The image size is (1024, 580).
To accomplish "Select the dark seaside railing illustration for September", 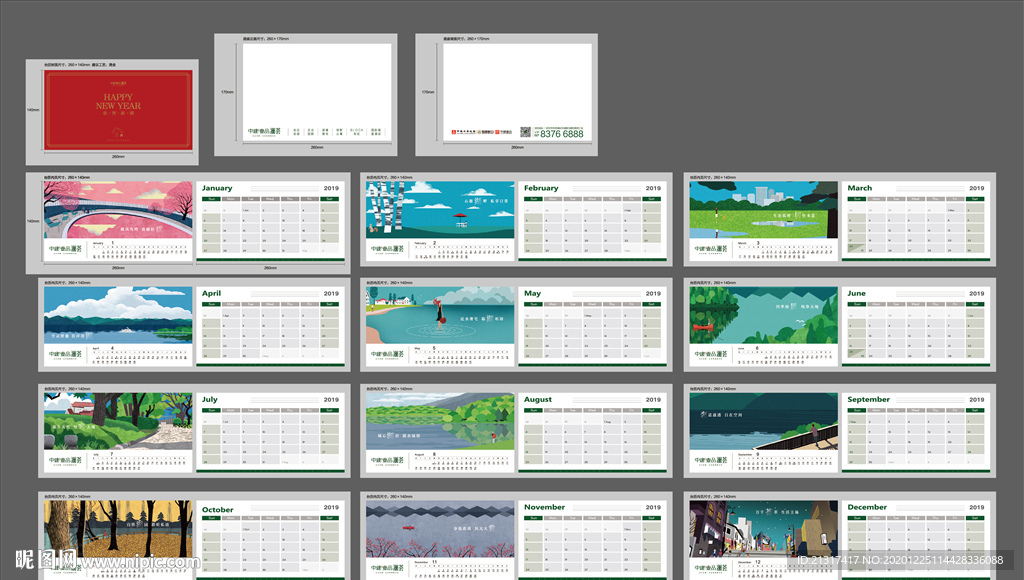I will coord(763,421).
